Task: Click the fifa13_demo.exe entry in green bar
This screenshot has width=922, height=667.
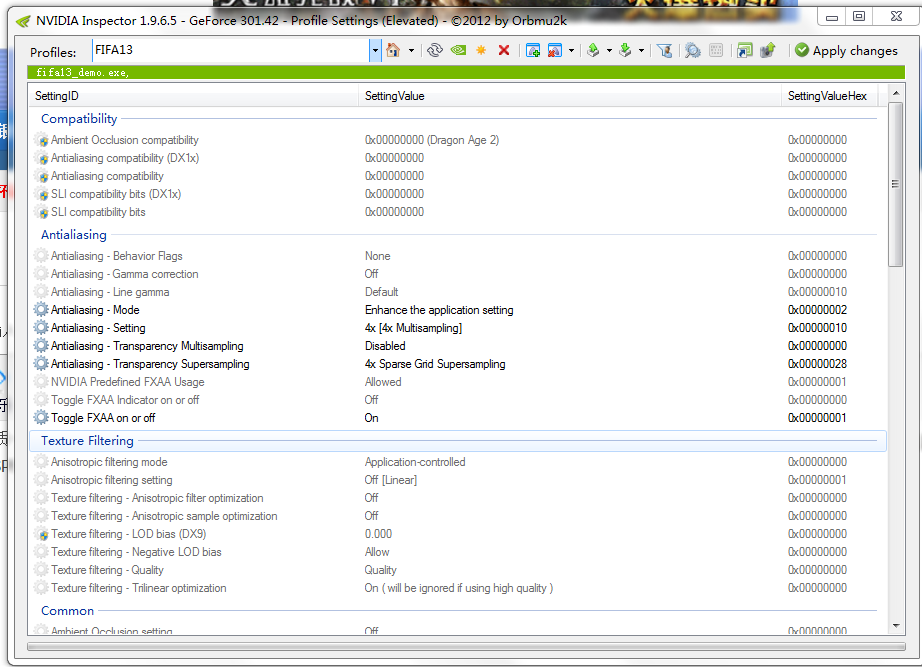Action: (82, 72)
